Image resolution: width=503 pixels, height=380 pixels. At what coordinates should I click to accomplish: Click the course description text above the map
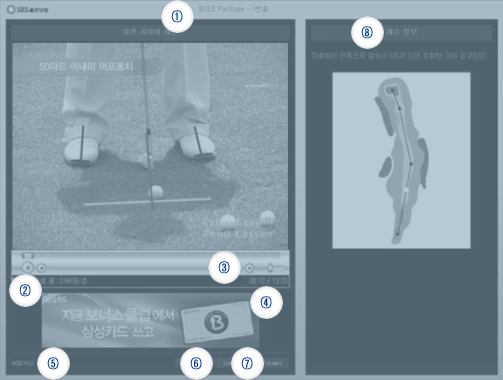(x=399, y=56)
